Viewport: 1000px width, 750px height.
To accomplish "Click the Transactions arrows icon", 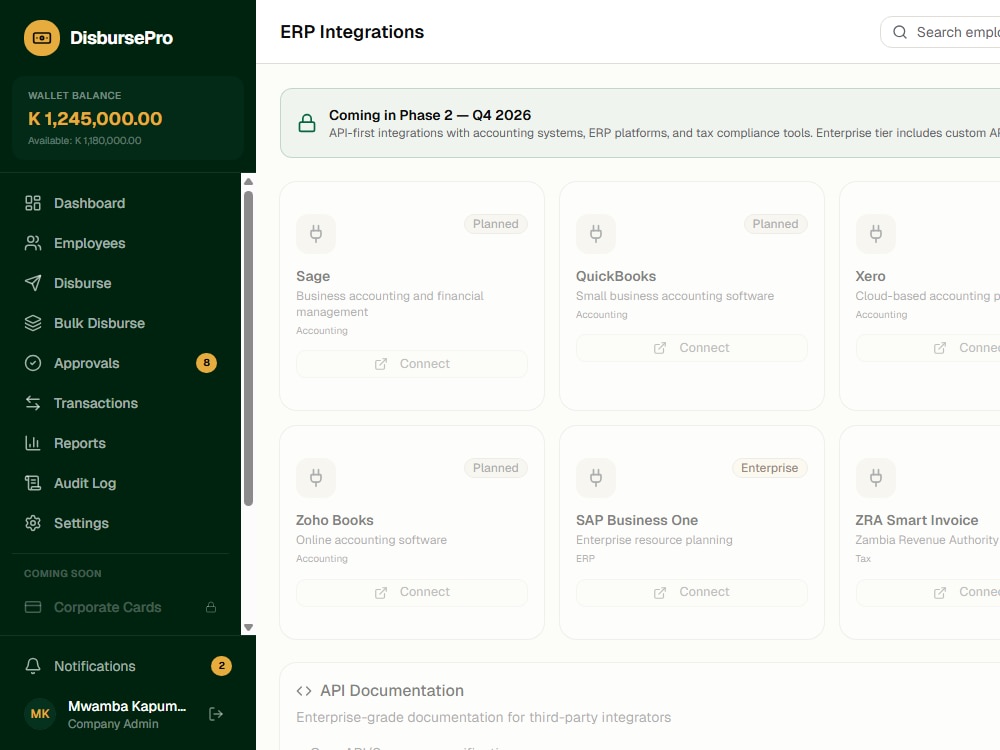I will pos(33,403).
